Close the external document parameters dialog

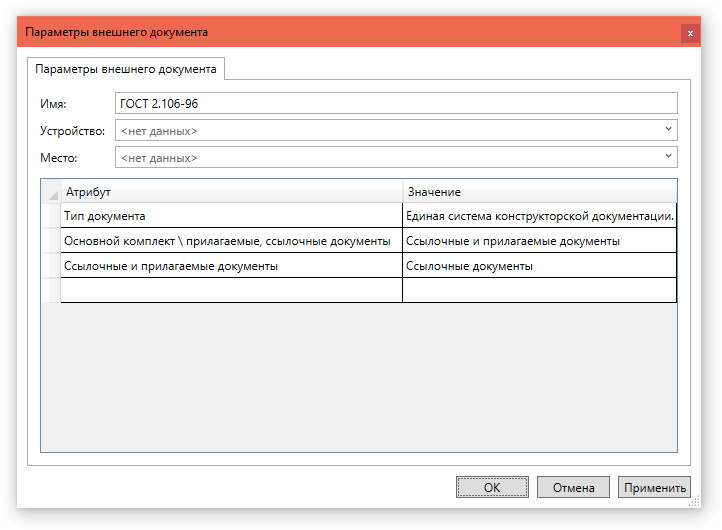point(690,33)
